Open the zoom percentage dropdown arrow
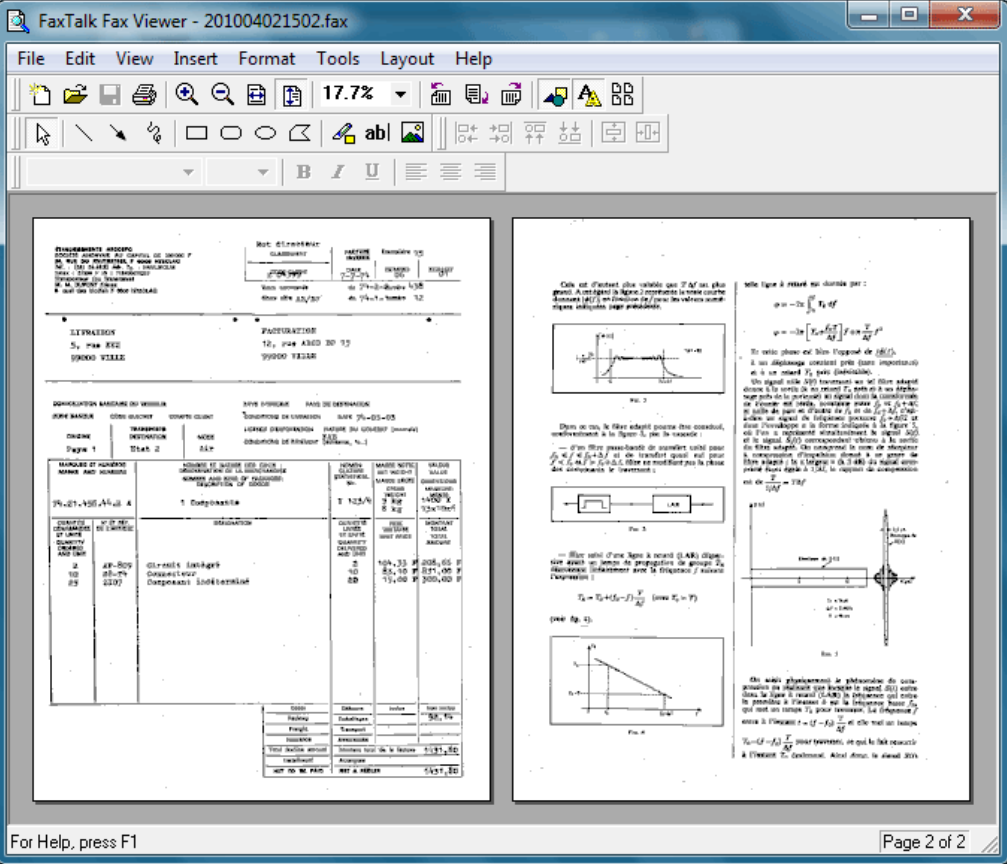This screenshot has height=864, width=1007. (x=401, y=94)
